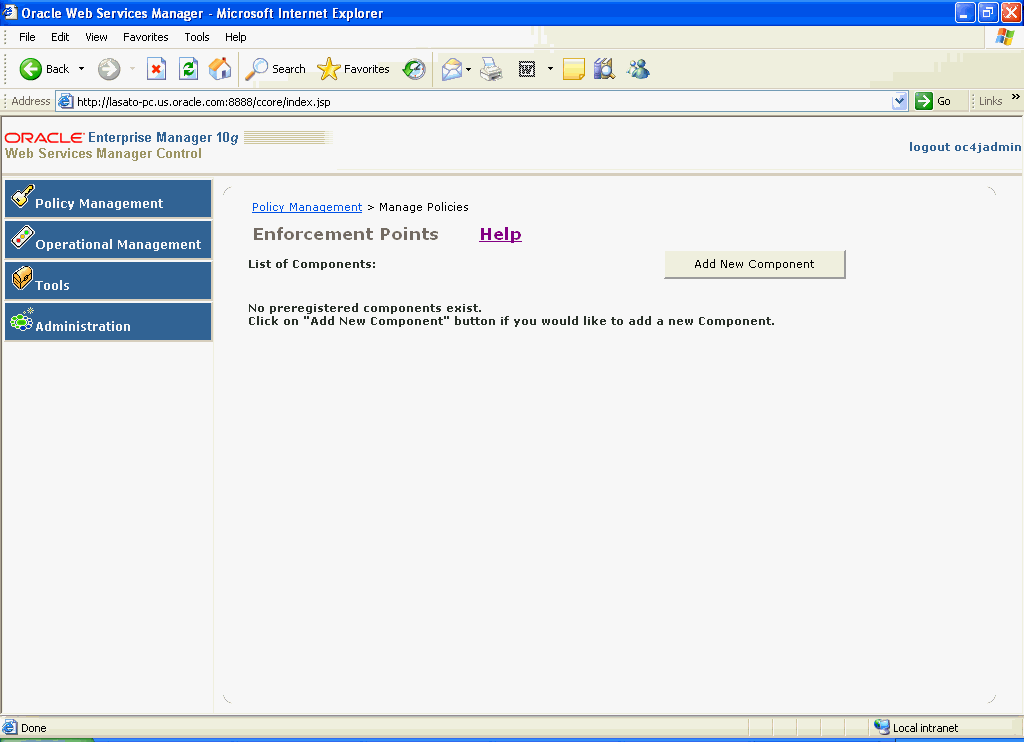This screenshot has width=1024, height=742.
Task: Click "No preregistered components exist." message
Action: point(365,308)
